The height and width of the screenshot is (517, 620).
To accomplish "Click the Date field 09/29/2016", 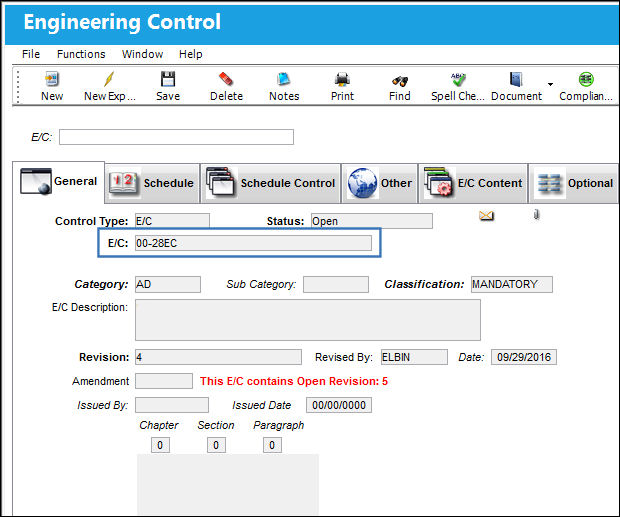I will [524, 357].
